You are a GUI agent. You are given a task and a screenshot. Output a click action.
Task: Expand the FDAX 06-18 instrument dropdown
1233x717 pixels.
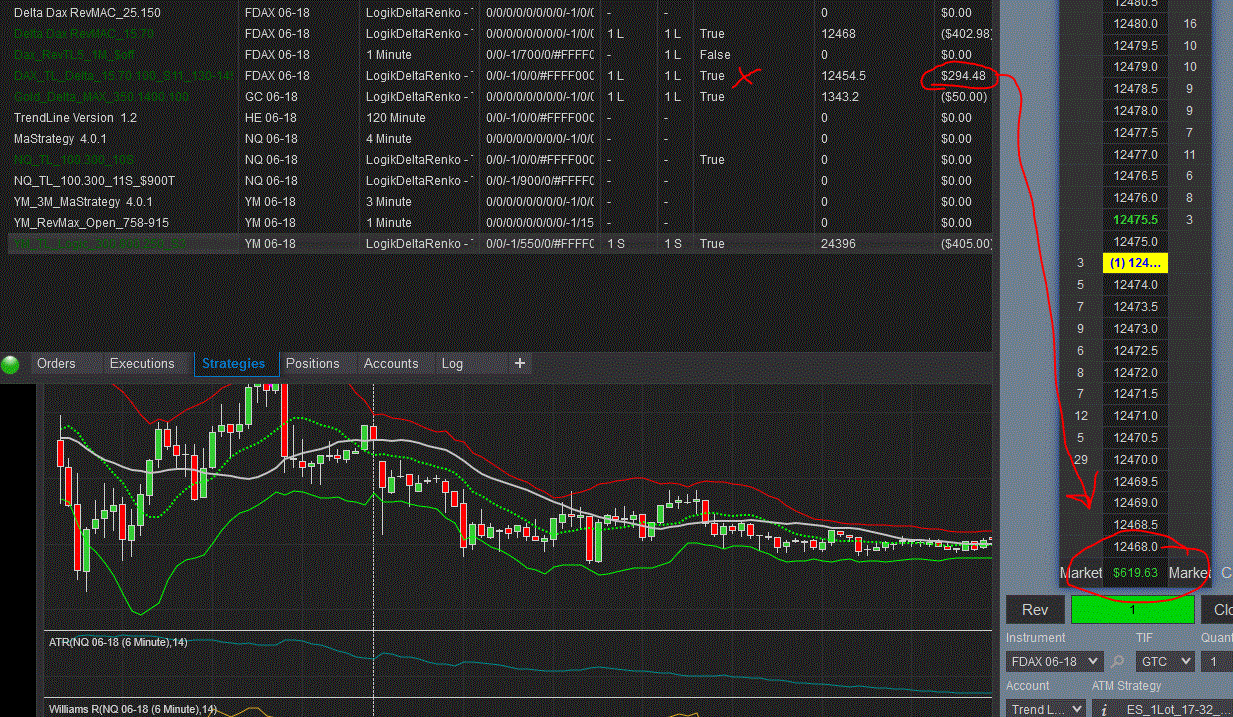(x=1054, y=661)
